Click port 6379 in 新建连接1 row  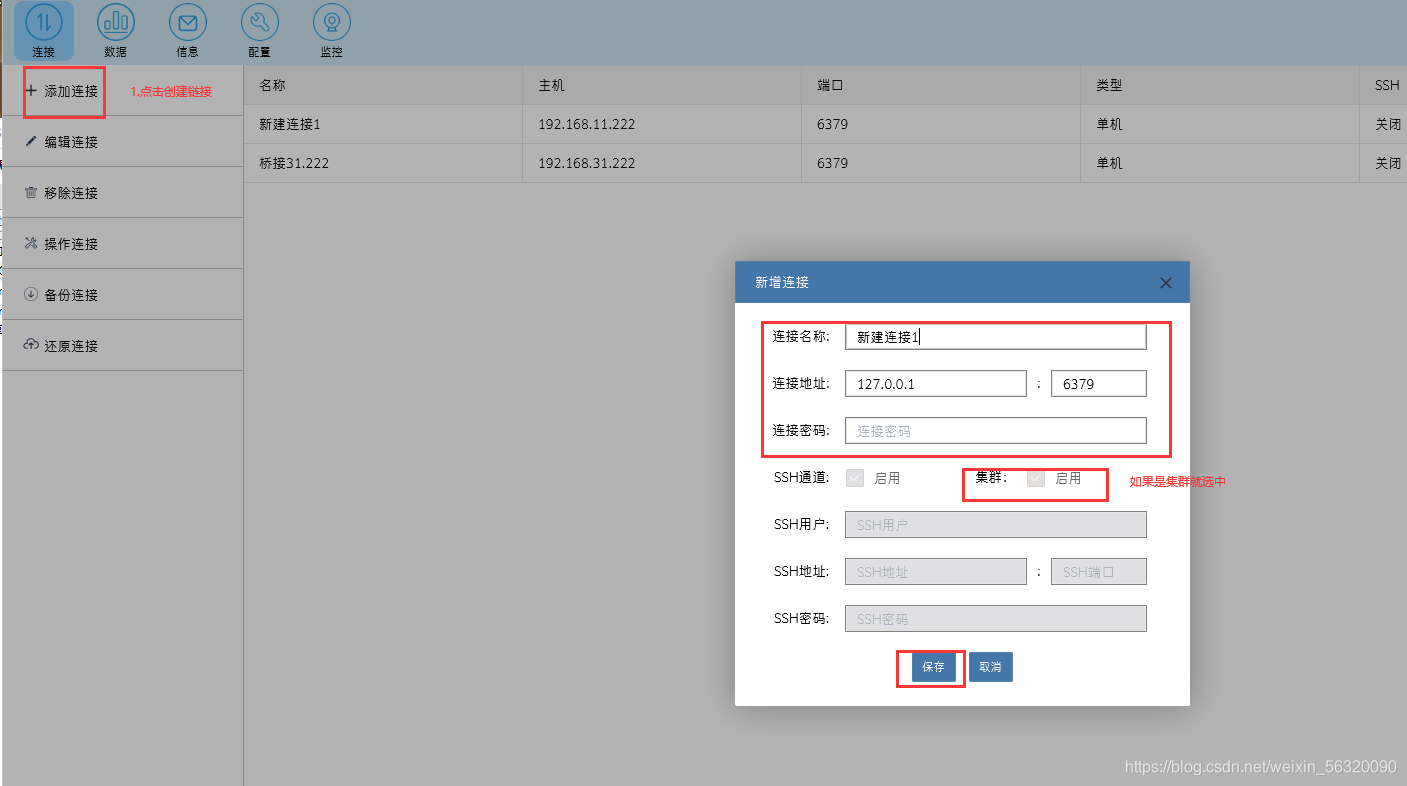pyautogui.click(x=832, y=125)
